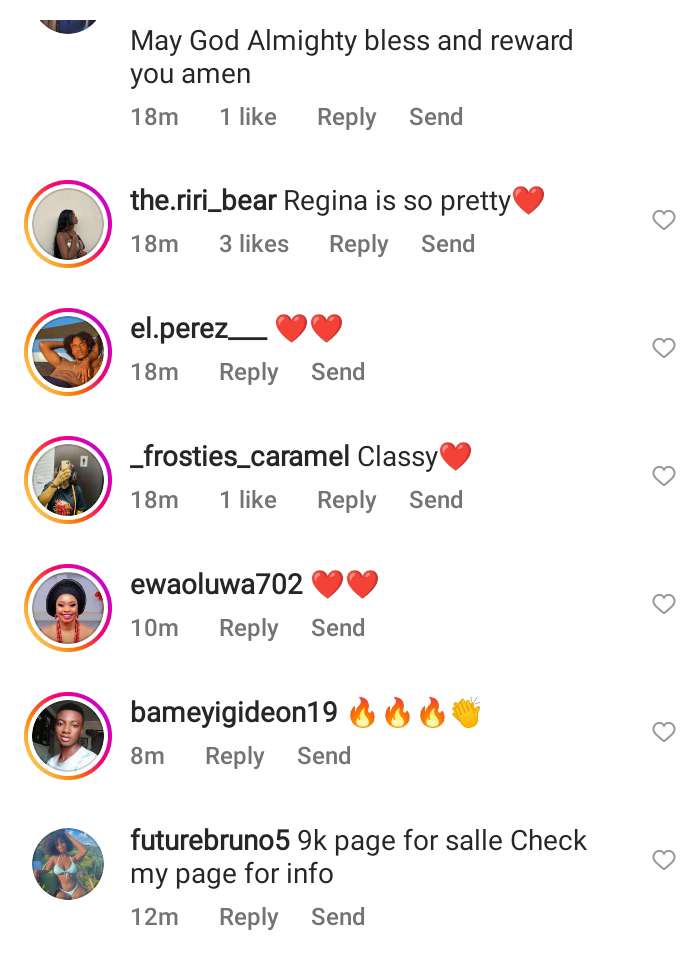Send futurebruno5's comment

(338, 917)
